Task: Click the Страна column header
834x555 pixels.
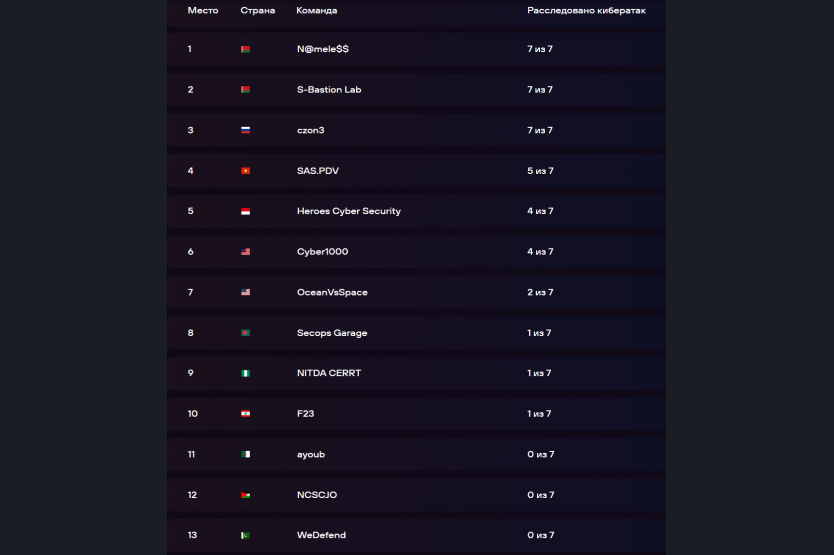Action: pyautogui.click(x=257, y=11)
